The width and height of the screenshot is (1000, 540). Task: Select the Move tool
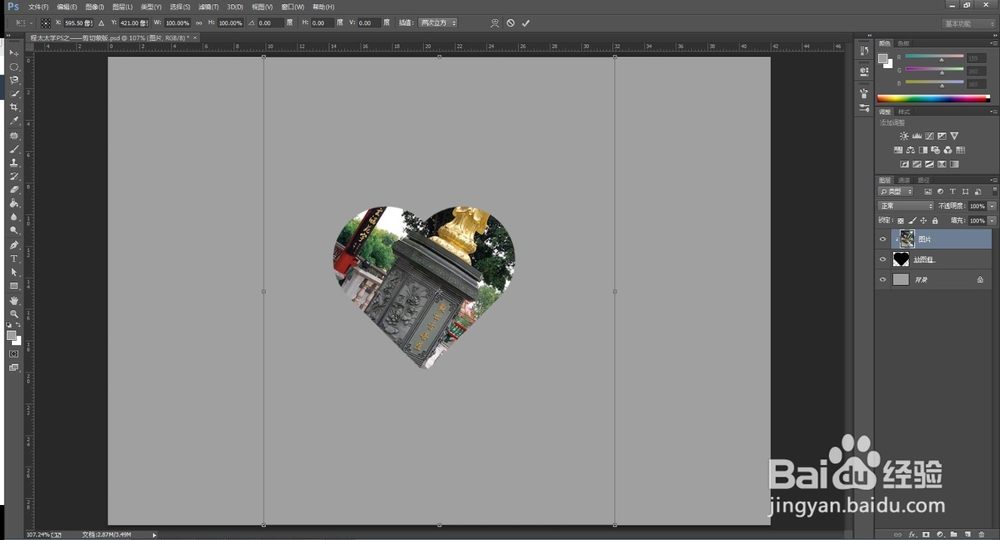[x=14, y=53]
